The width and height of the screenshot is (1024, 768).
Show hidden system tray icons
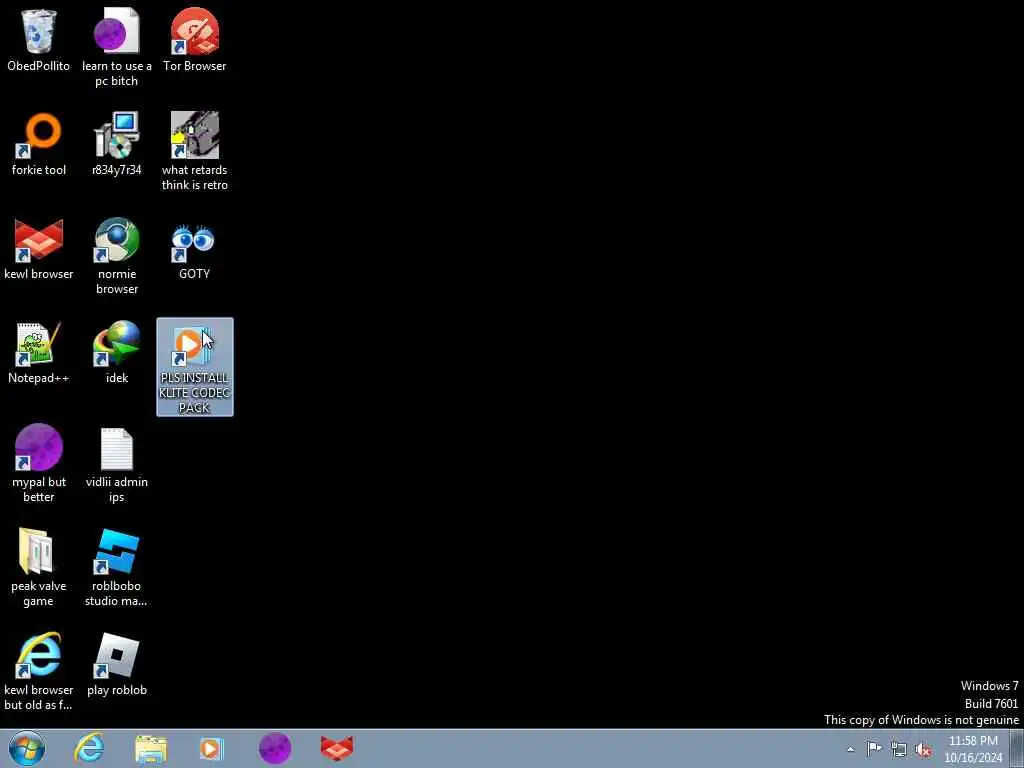(x=850, y=750)
